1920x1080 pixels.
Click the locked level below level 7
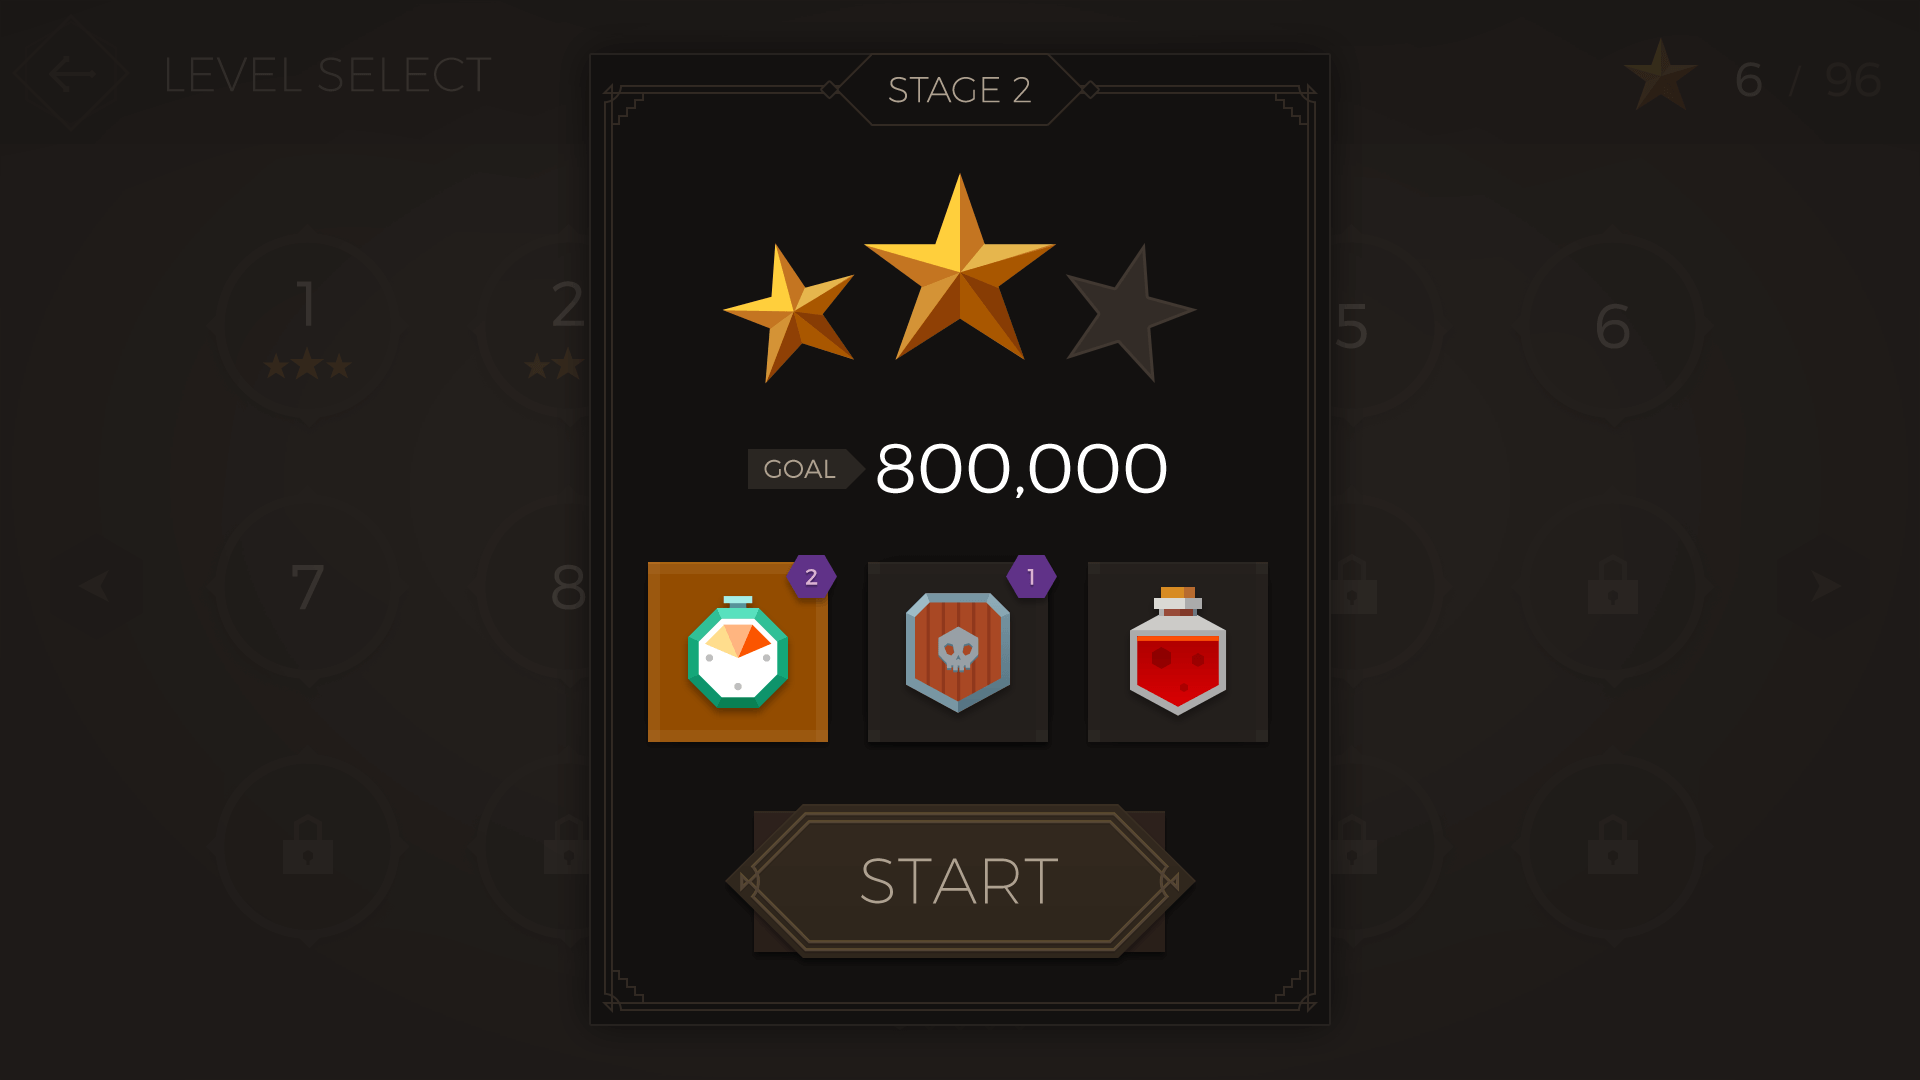click(x=308, y=847)
